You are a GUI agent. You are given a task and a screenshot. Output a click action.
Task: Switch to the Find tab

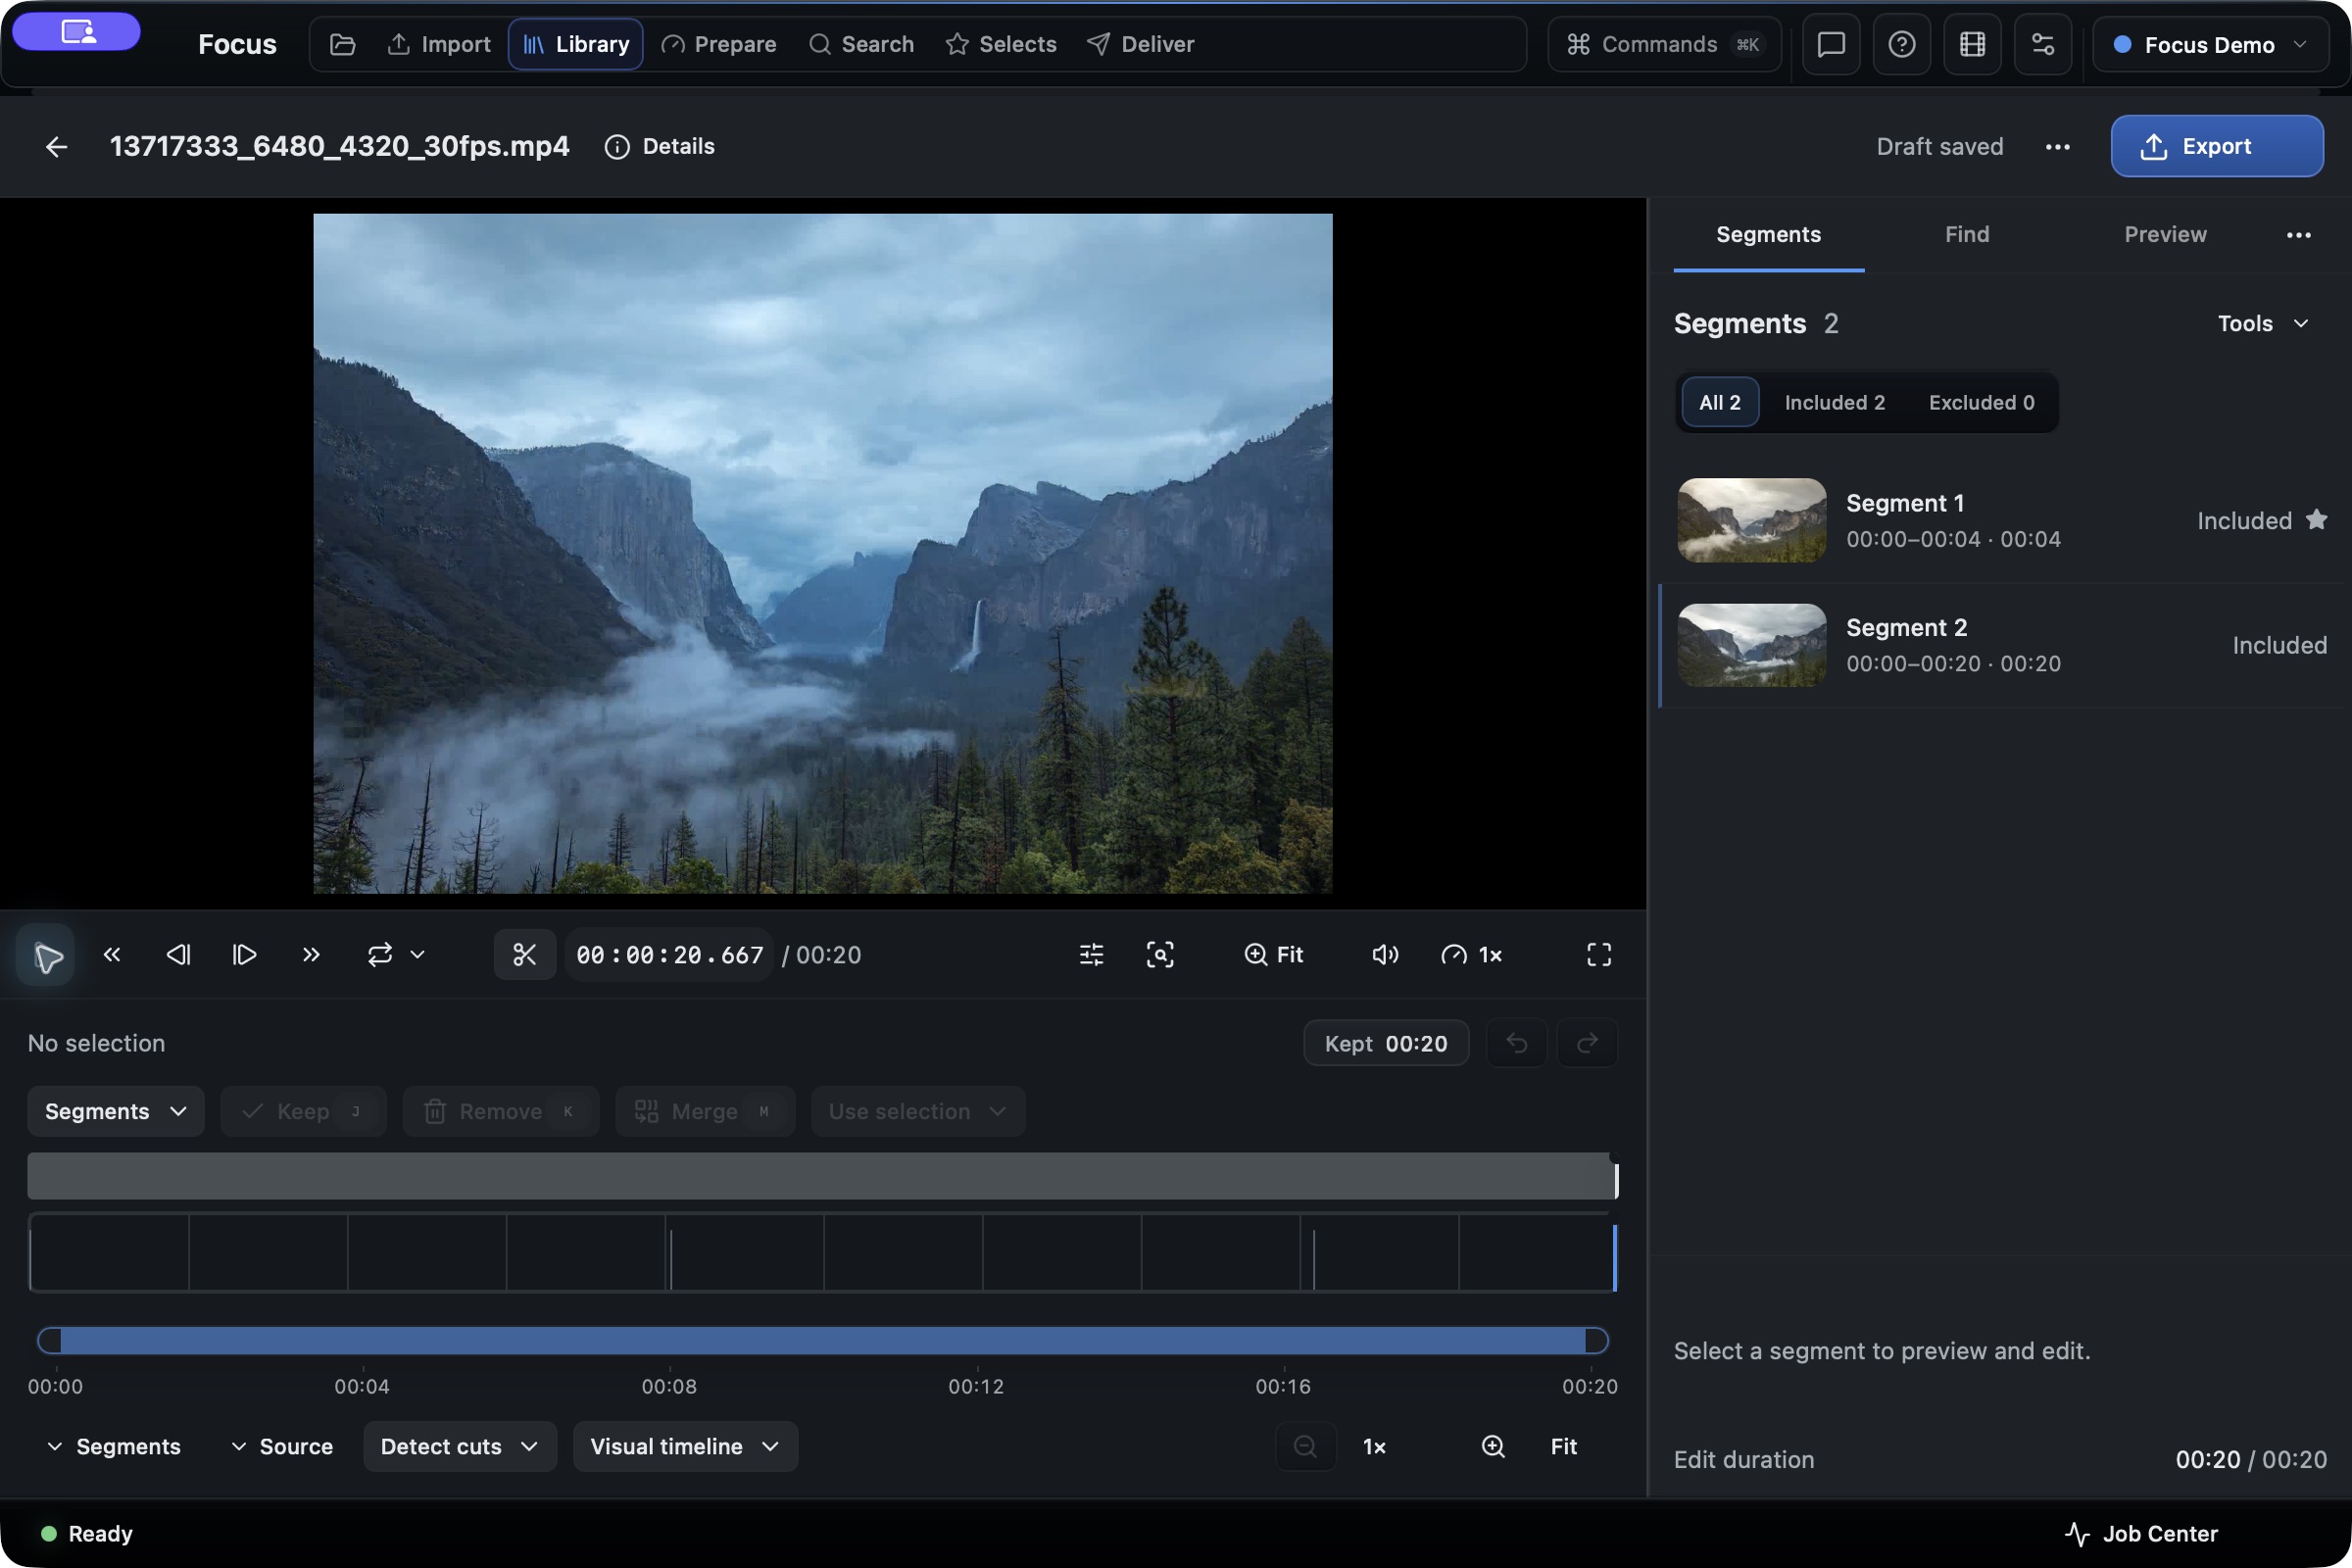point(1967,234)
